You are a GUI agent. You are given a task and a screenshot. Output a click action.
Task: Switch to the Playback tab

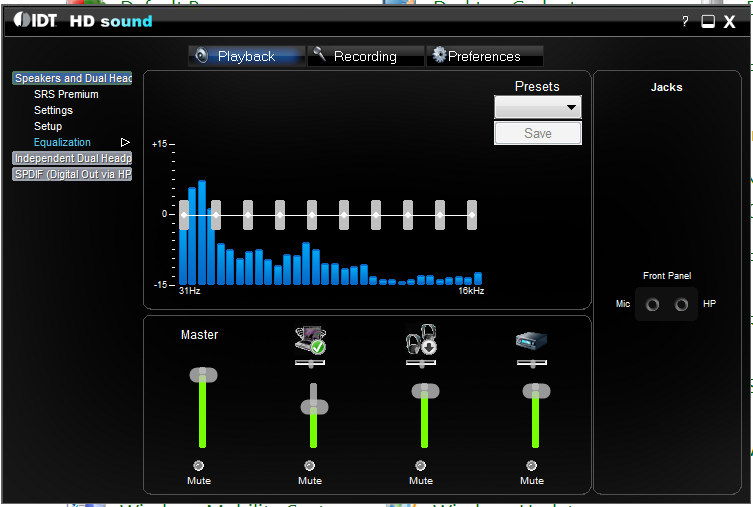click(x=247, y=56)
